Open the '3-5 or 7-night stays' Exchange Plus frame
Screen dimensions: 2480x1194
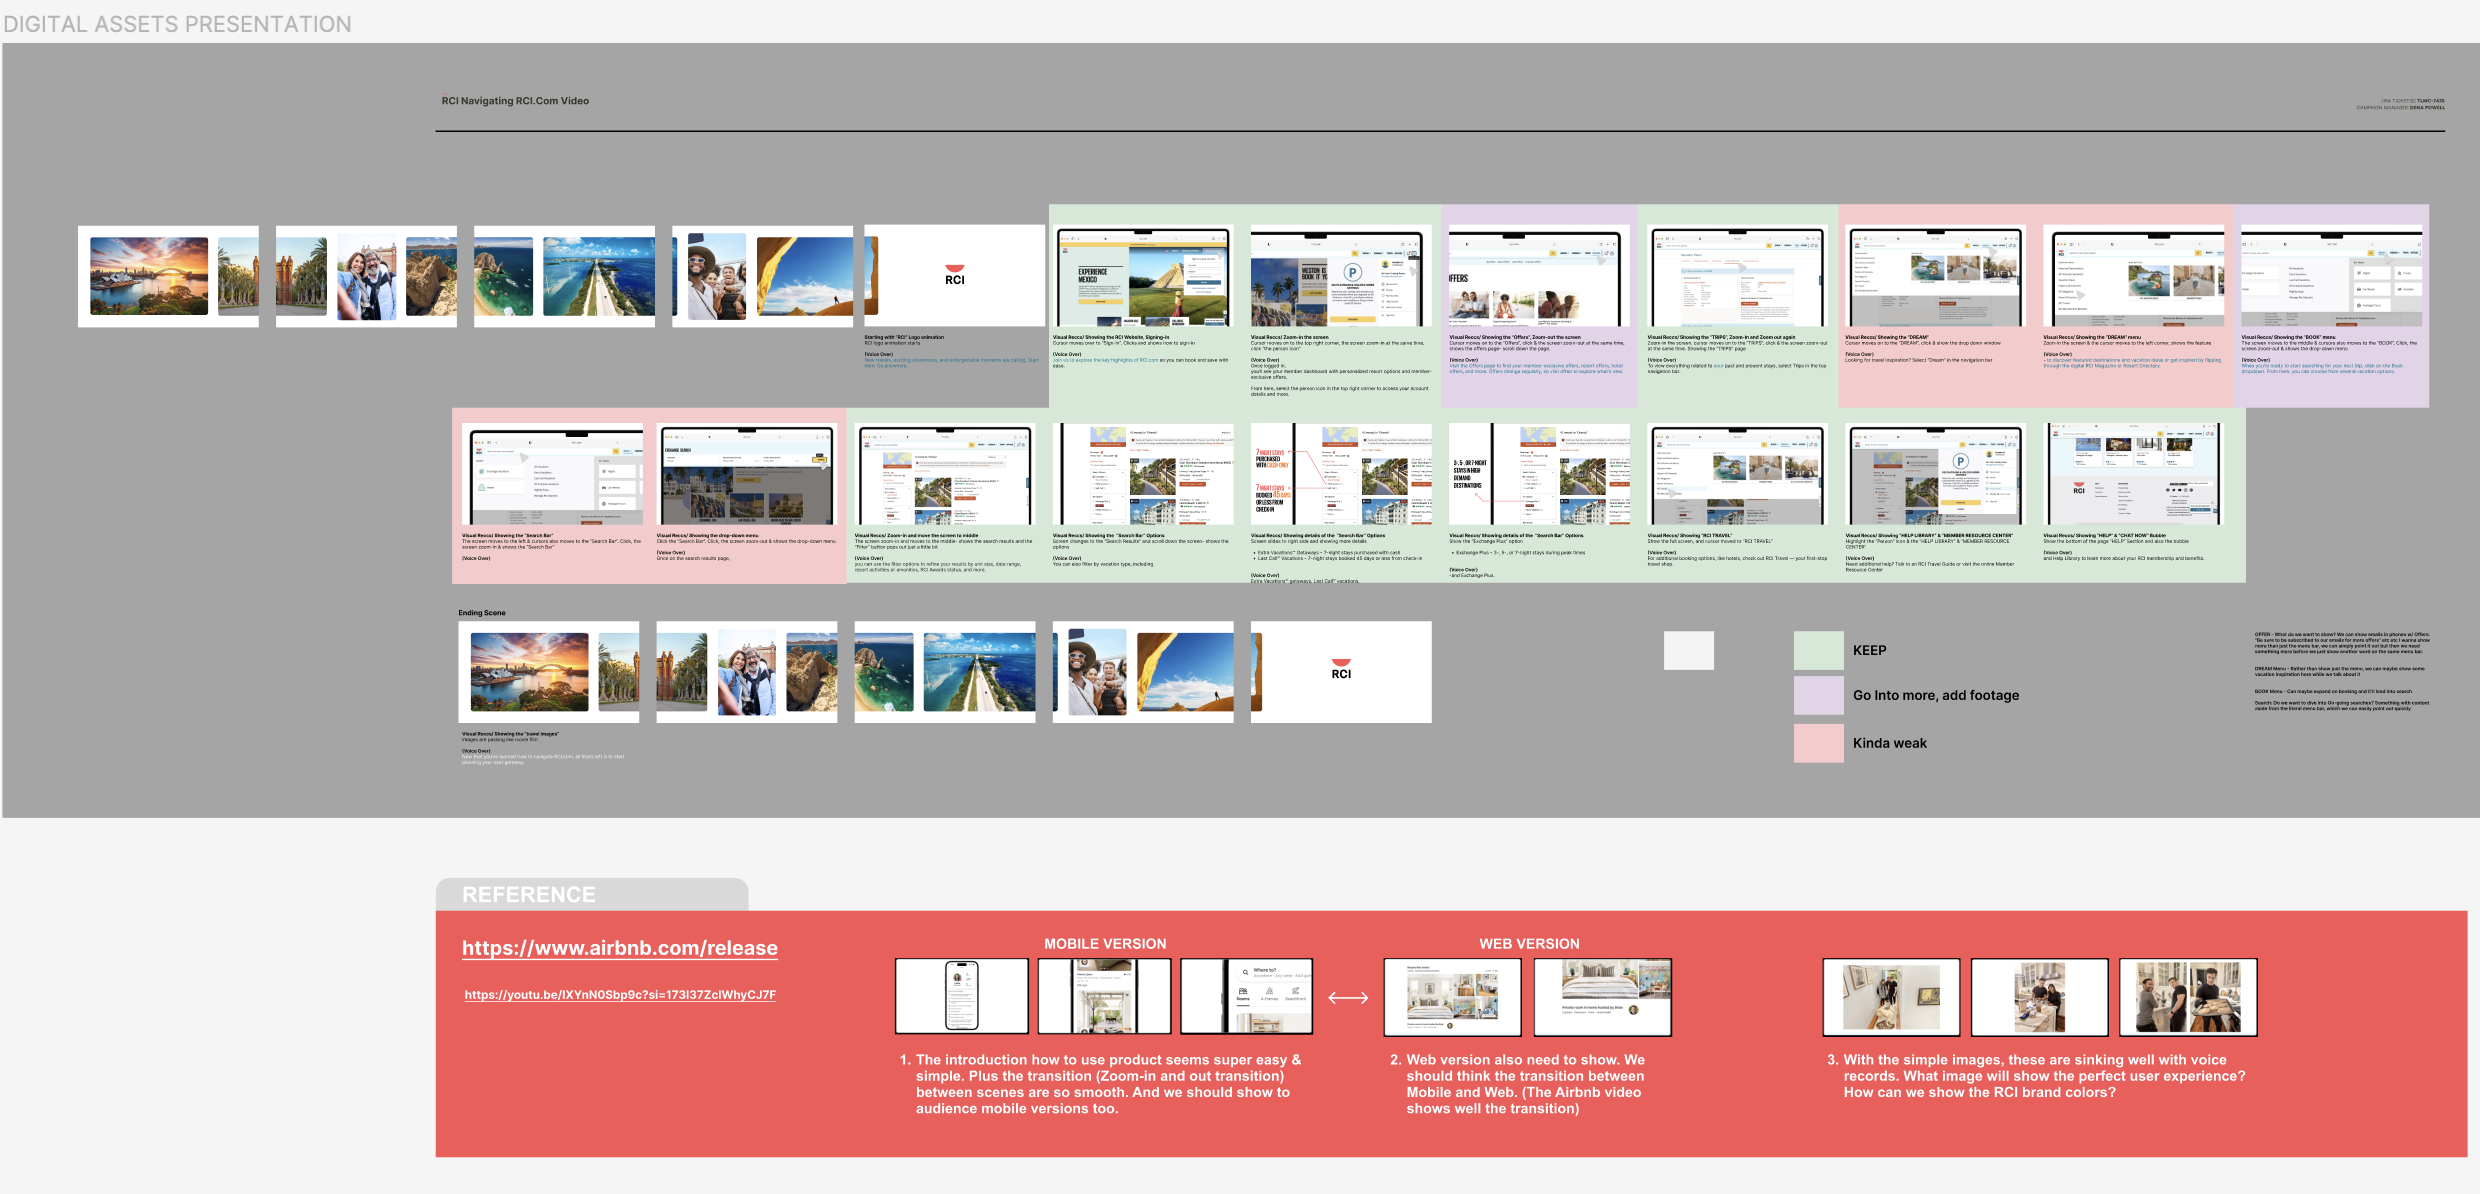coord(1539,475)
